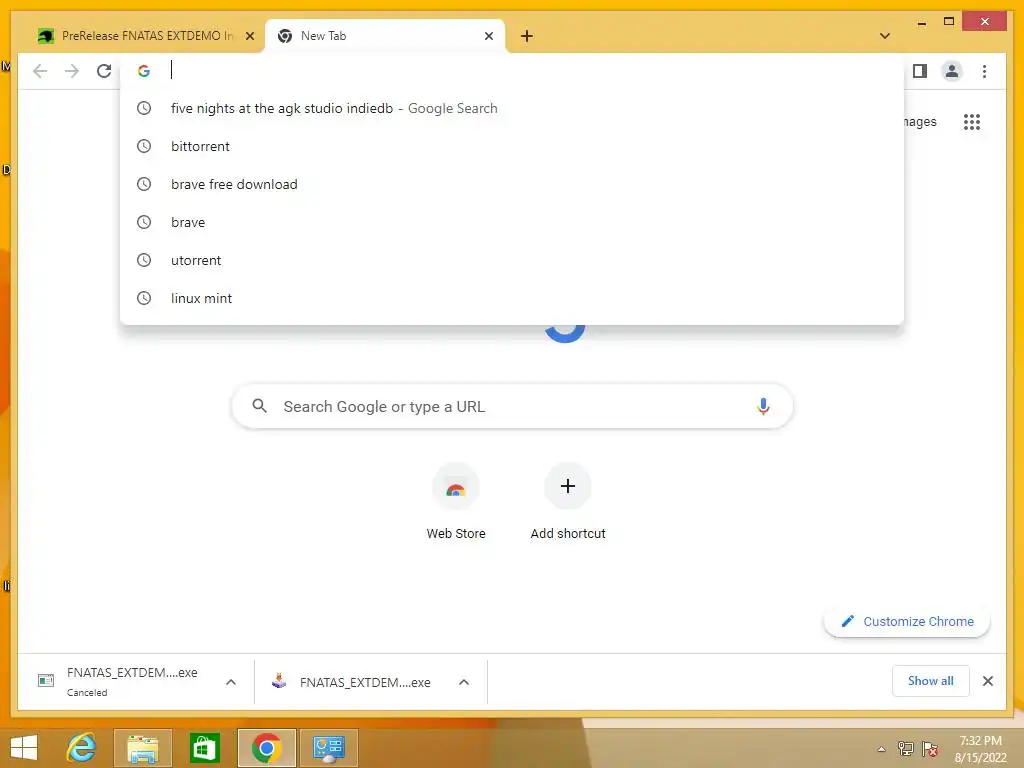This screenshot has width=1024, height=768.
Task: Start voice search with the microphone
Action: coord(763,406)
